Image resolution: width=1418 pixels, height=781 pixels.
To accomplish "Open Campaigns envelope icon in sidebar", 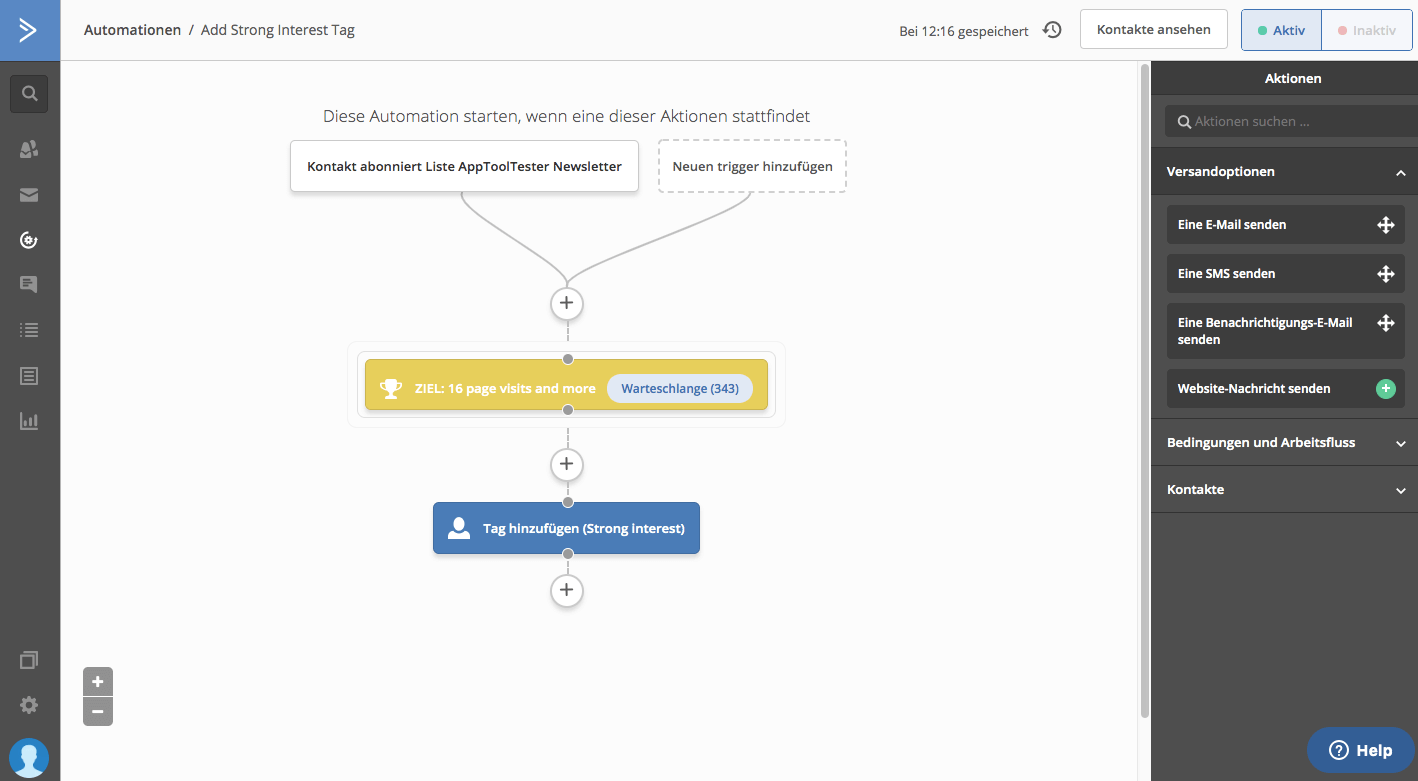I will tap(29, 195).
